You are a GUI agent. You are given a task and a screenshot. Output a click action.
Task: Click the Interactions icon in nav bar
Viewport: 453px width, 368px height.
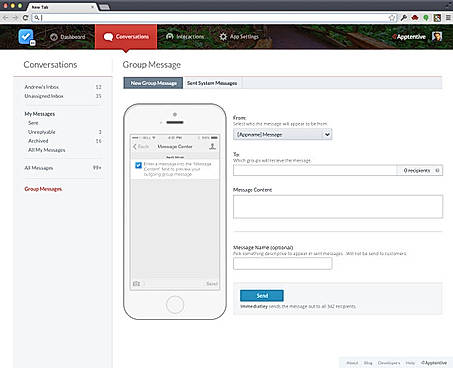[x=170, y=36]
